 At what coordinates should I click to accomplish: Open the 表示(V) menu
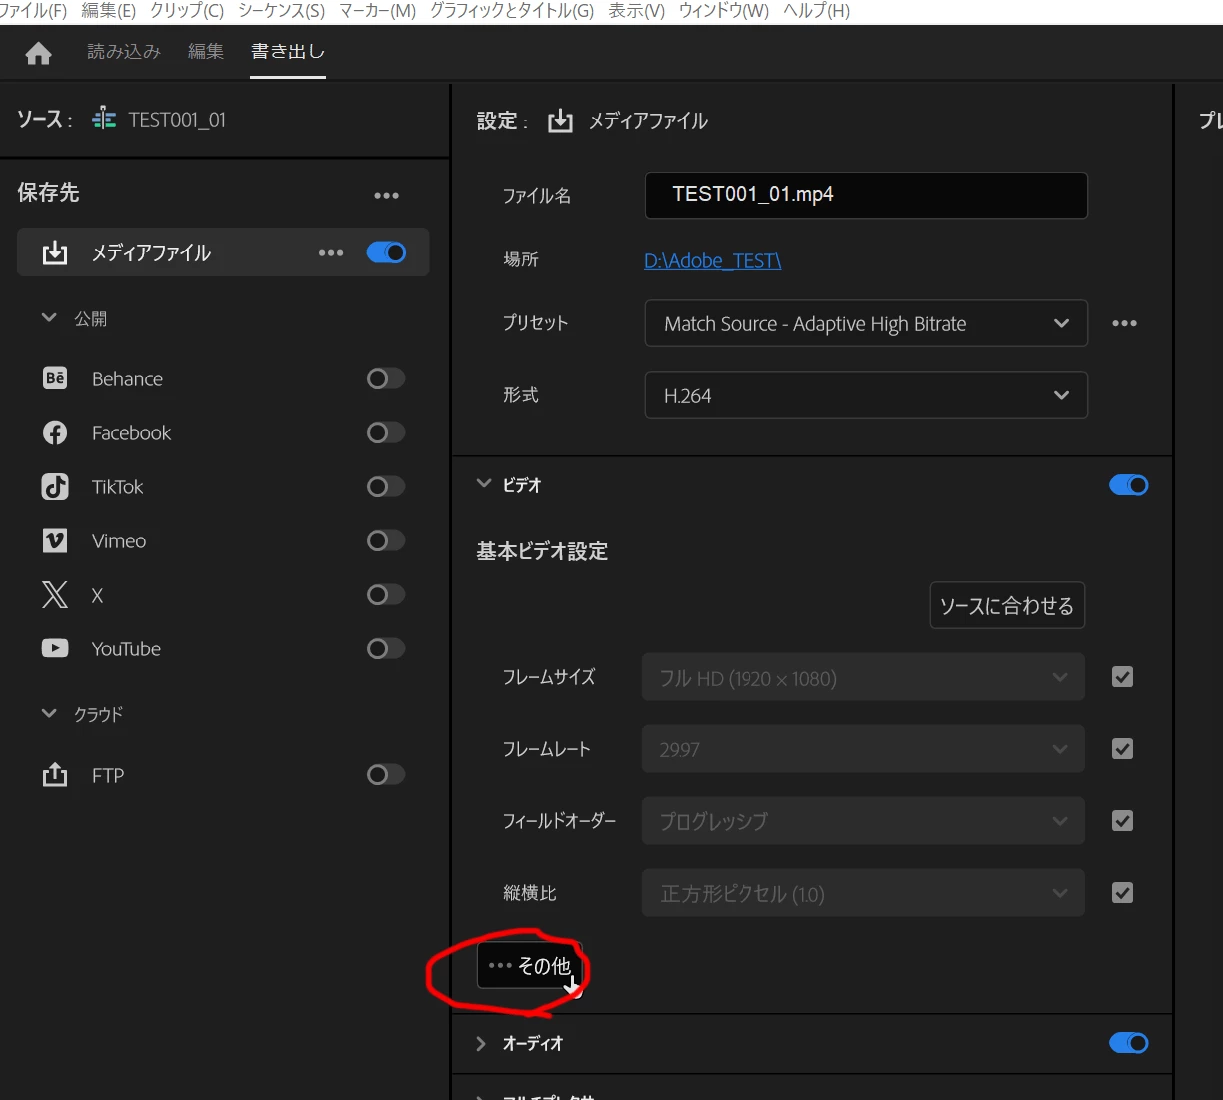(636, 11)
